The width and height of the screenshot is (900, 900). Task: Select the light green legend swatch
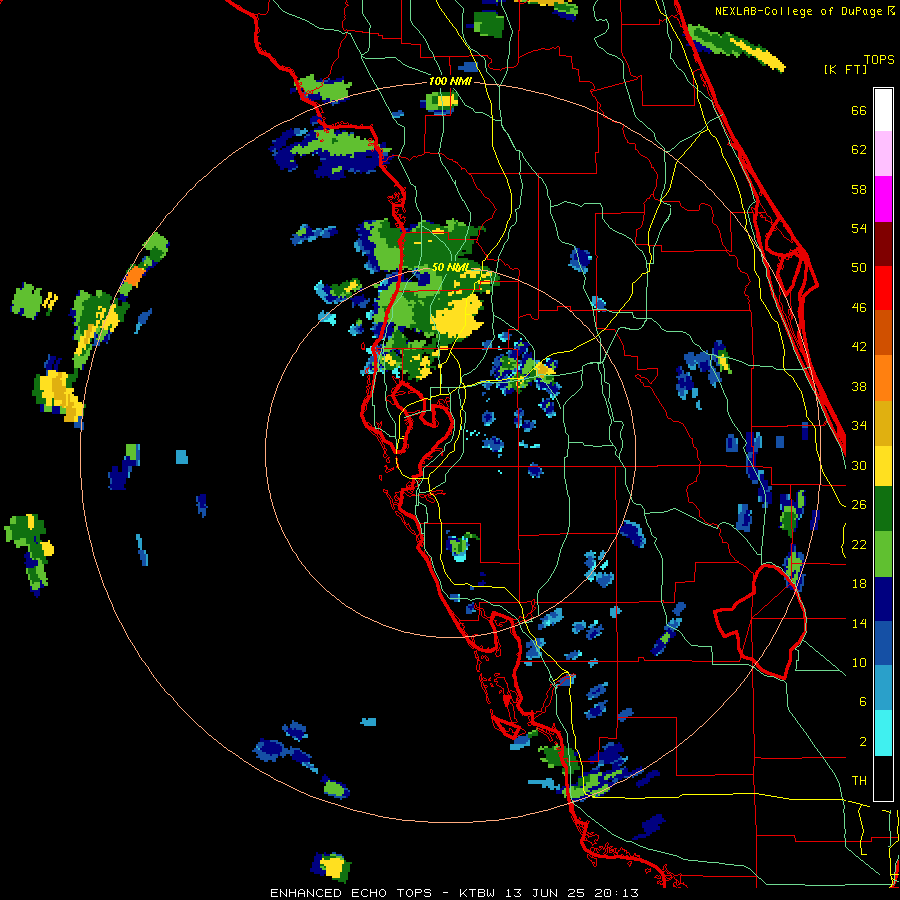[883, 554]
